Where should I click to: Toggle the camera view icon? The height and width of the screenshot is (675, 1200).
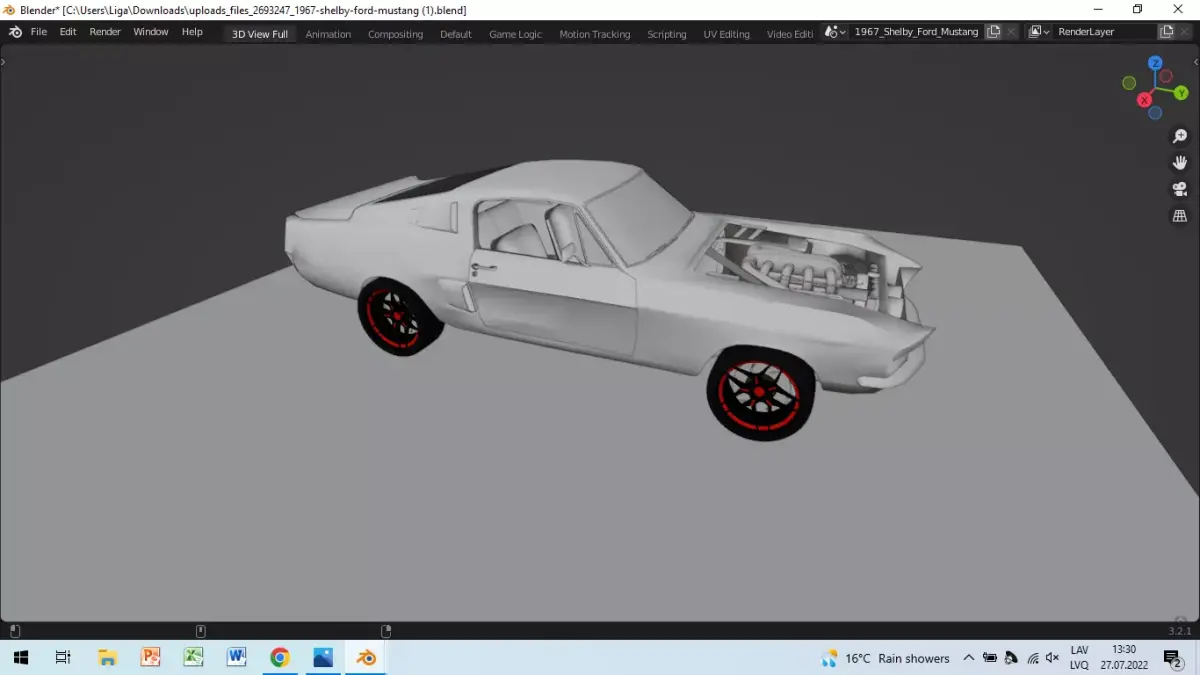(x=1180, y=189)
